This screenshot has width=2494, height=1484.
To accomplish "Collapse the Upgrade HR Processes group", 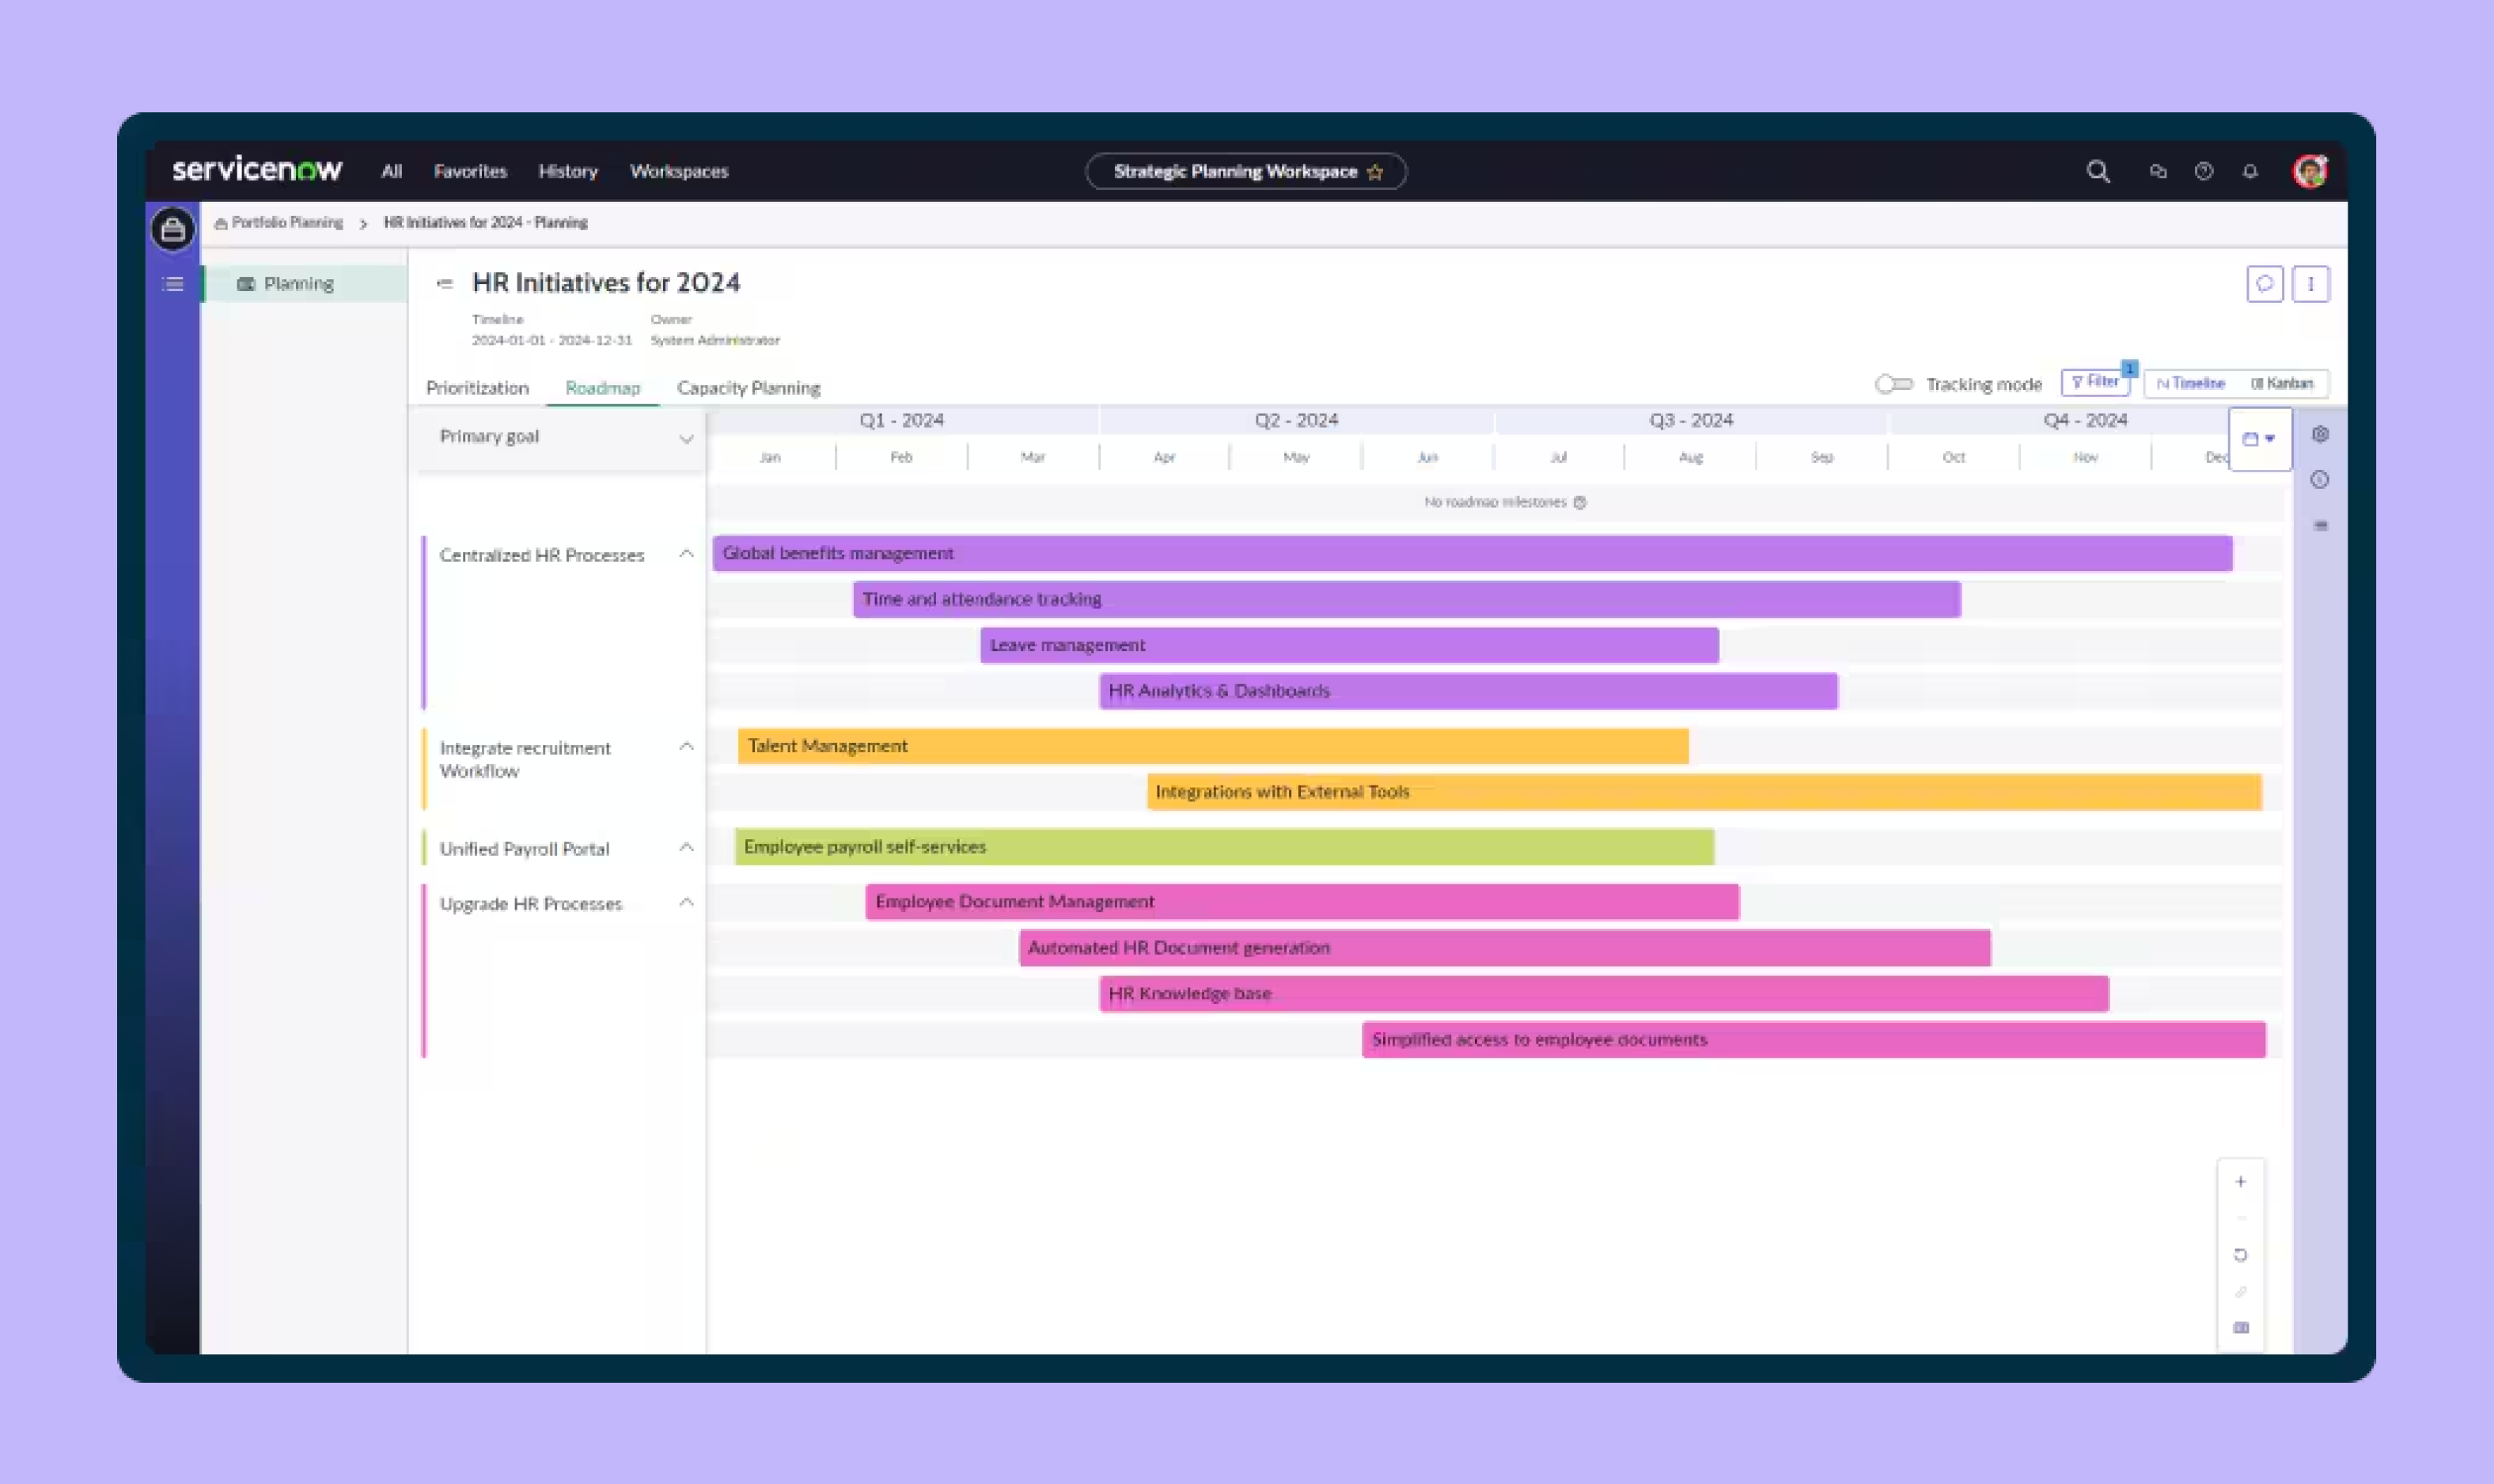I will tap(686, 903).
